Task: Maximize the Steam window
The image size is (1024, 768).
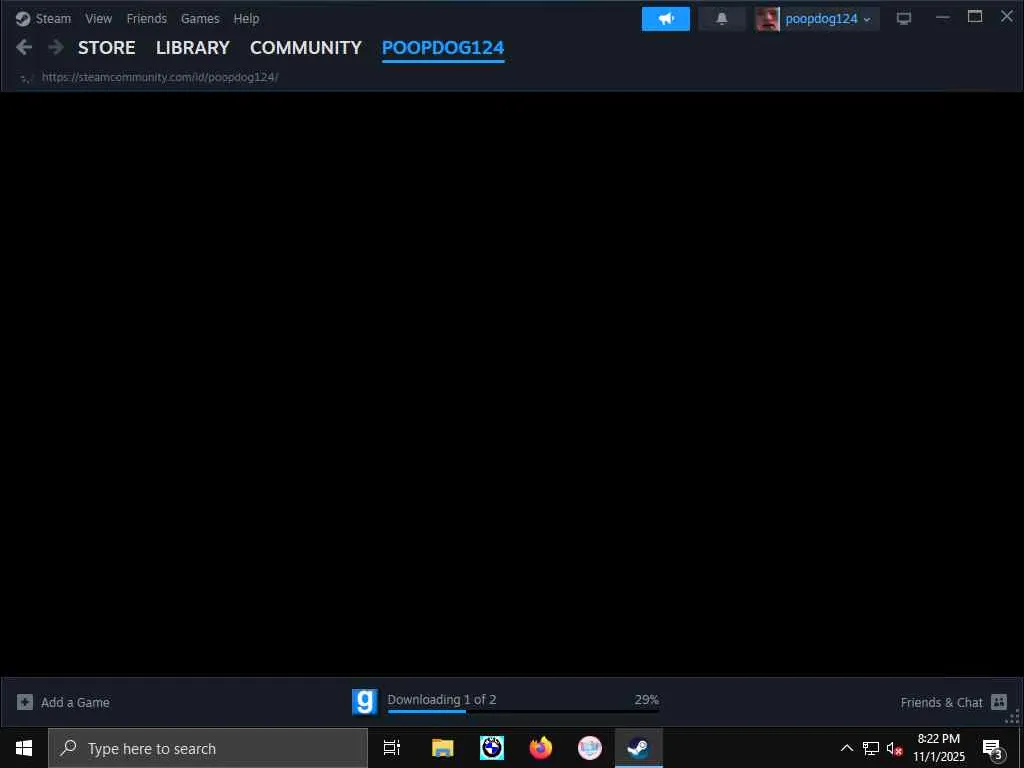Action: [974, 17]
